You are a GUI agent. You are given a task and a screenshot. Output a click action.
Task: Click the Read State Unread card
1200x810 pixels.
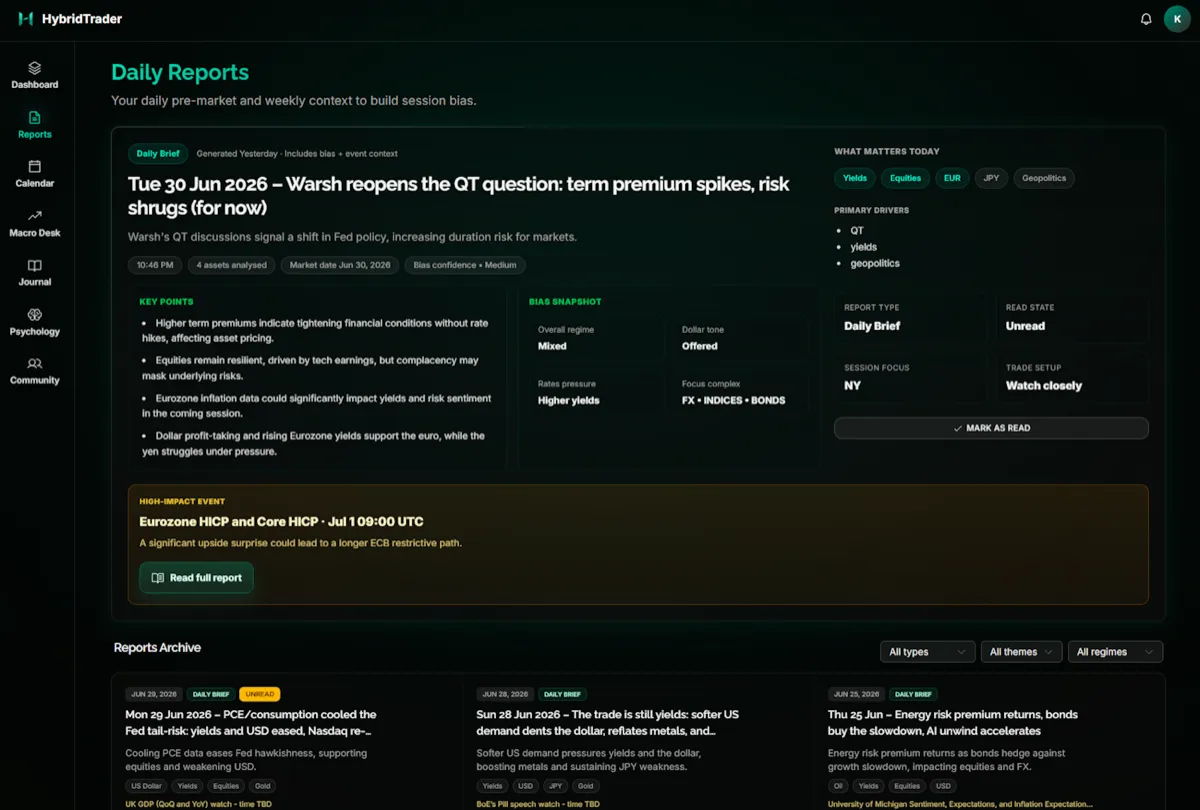click(x=1072, y=318)
